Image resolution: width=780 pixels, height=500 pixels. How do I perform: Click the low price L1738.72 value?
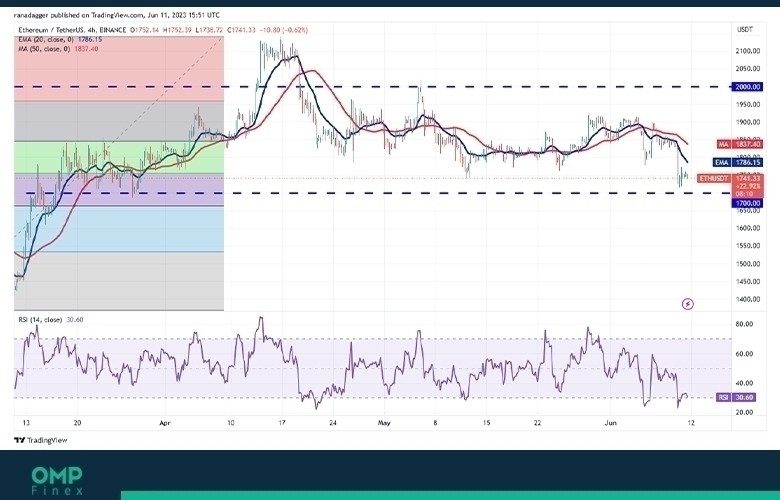click(x=209, y=30)
